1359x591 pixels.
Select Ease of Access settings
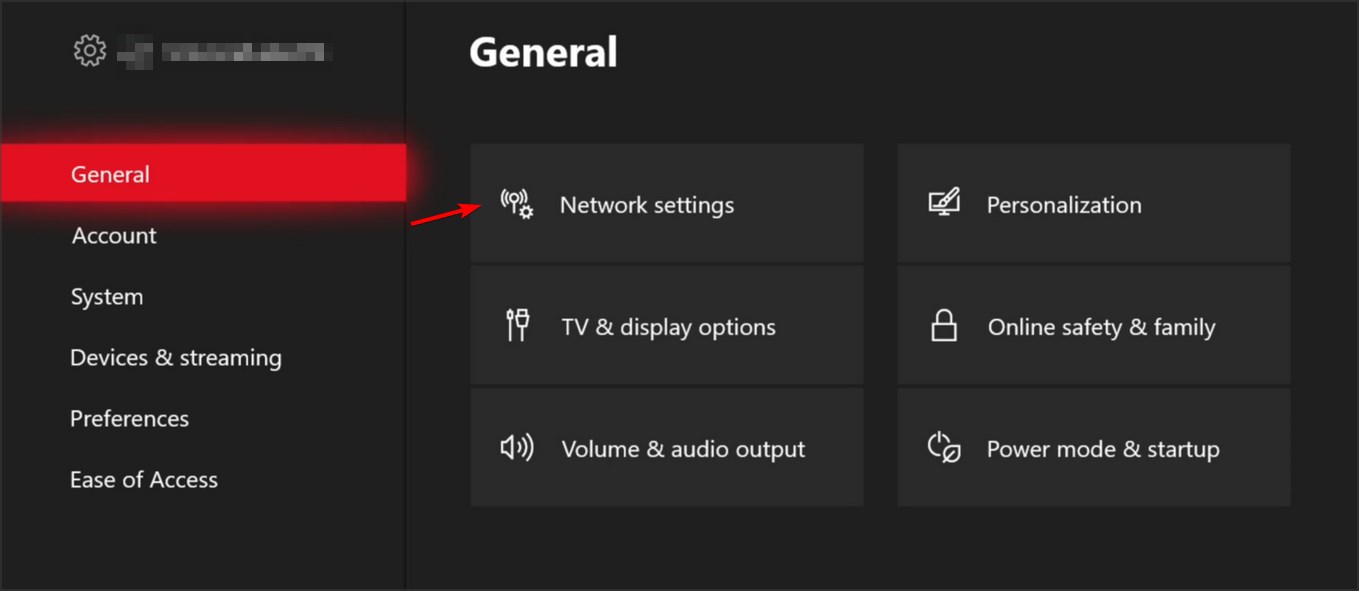pyautogui.click(x=144, y=479)
